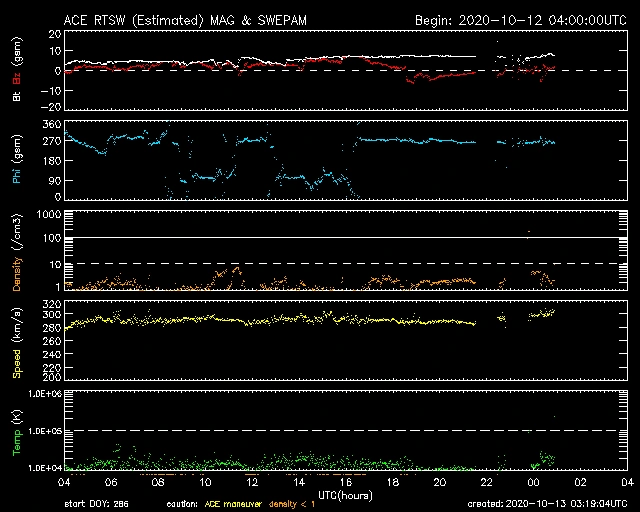Click the "08" hour label on the time axis
This screenshot has width=640, height=512.
coord(158,483)
